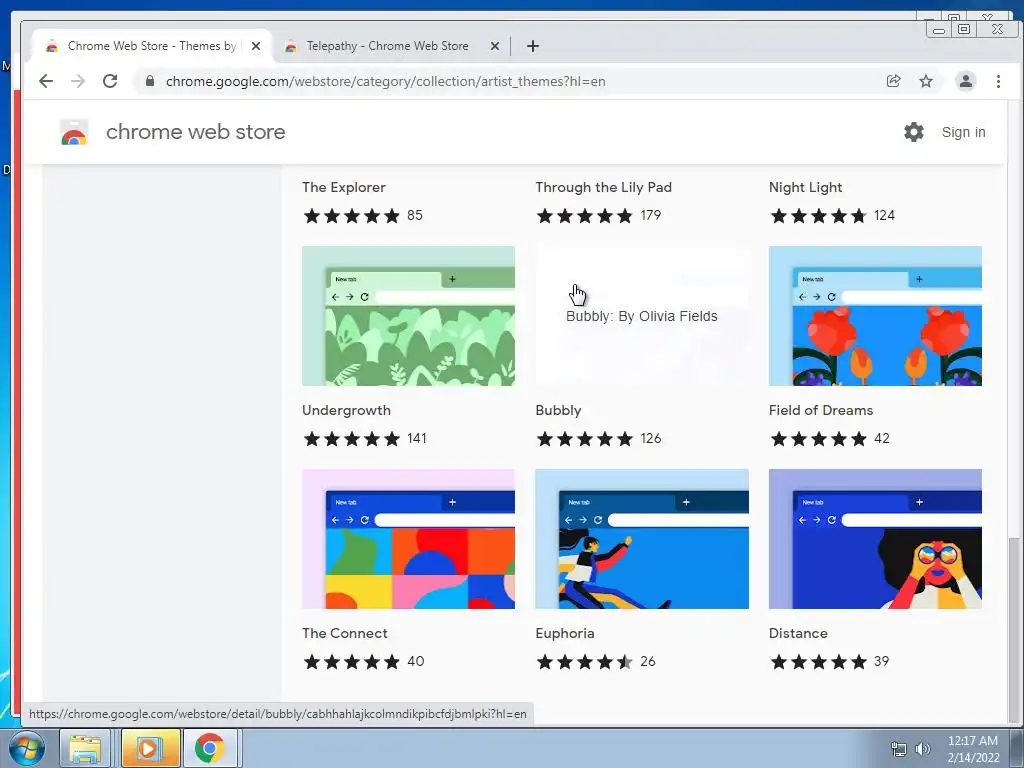This screenshot has height=768, width=1024.
Task: View site information via lock icon
Action: click(x=150, y=81)
